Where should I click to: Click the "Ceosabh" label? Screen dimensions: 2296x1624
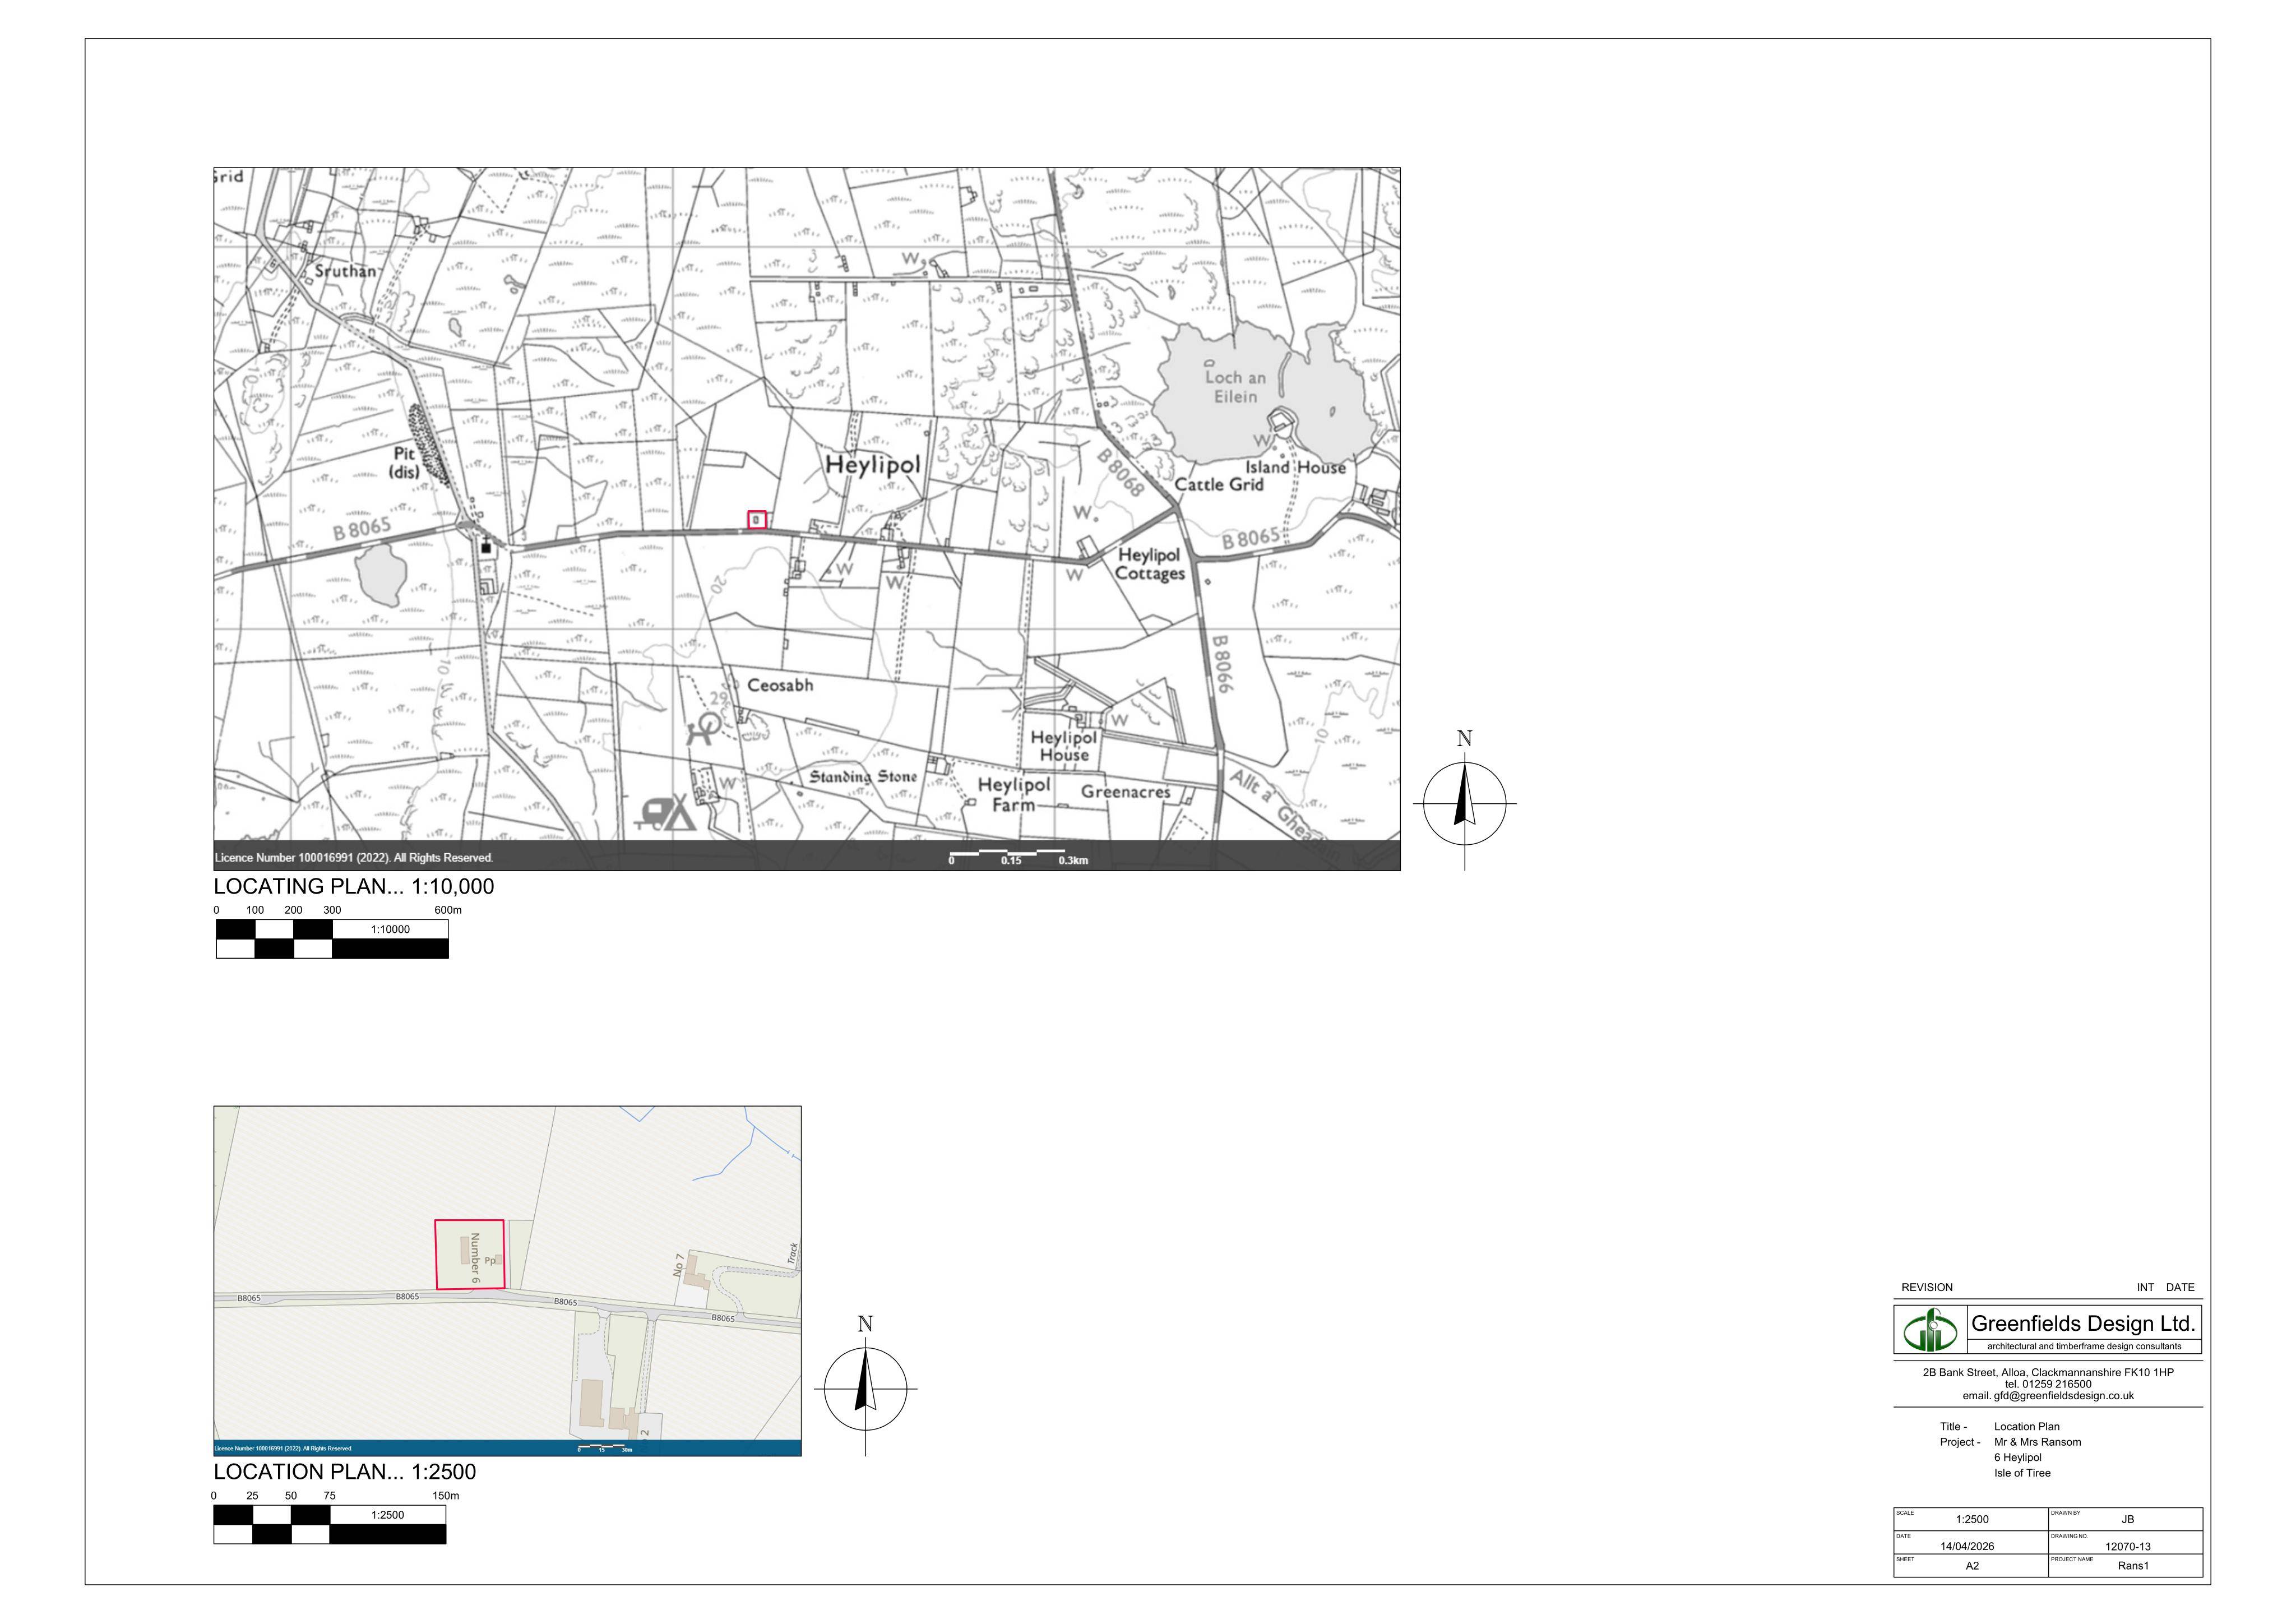click(780, 685)
